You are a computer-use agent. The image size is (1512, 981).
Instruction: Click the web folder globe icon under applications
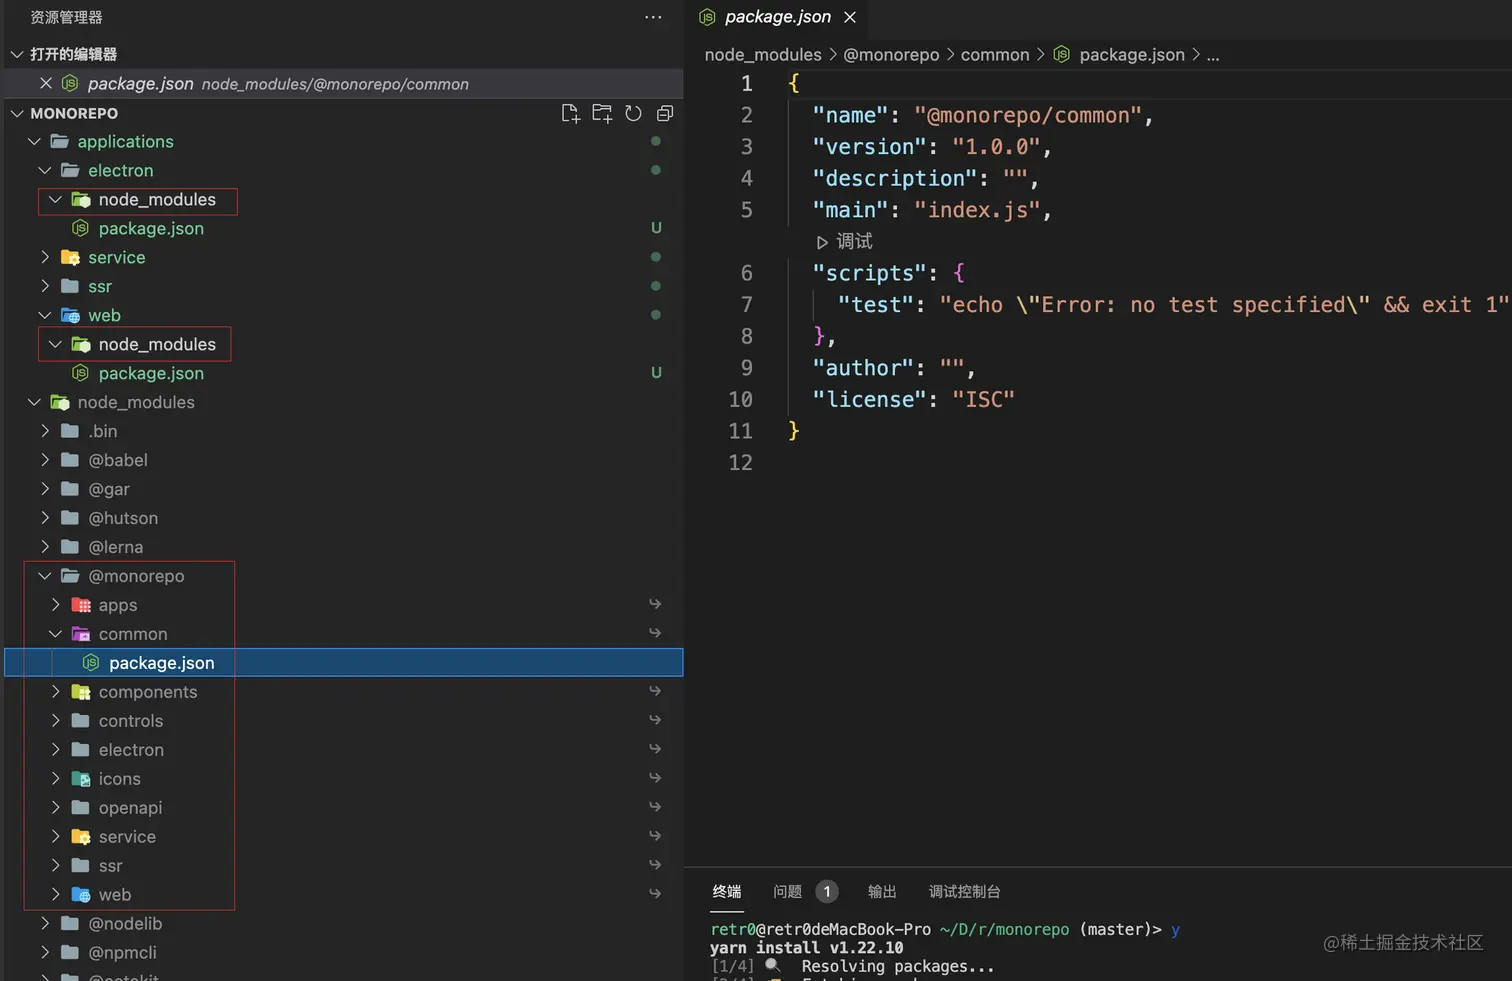coord(70,315)
